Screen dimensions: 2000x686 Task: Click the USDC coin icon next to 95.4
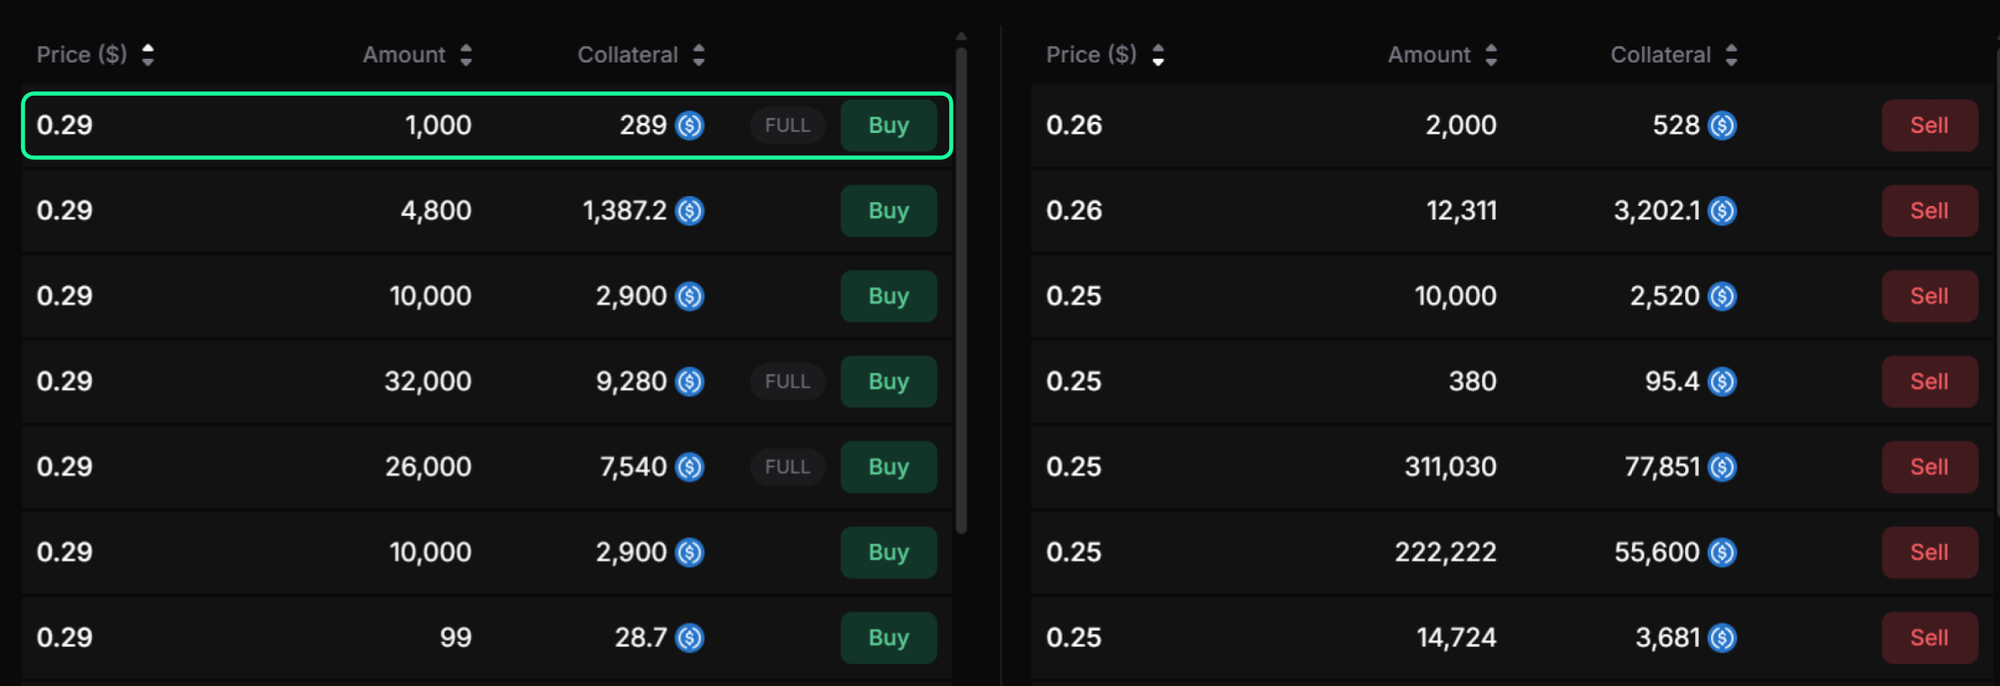[1722, 382]
